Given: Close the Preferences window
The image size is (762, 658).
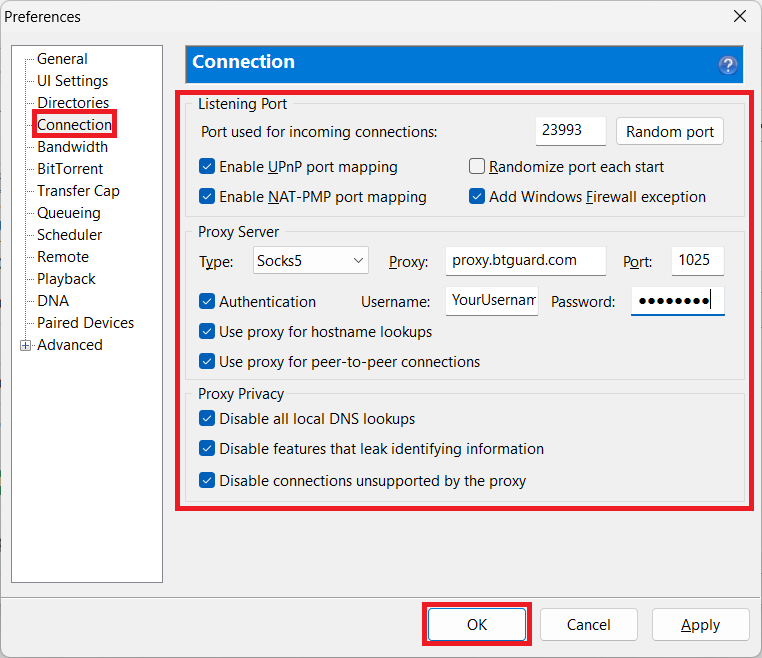Looking at the screenshot, I should point(740,16).
